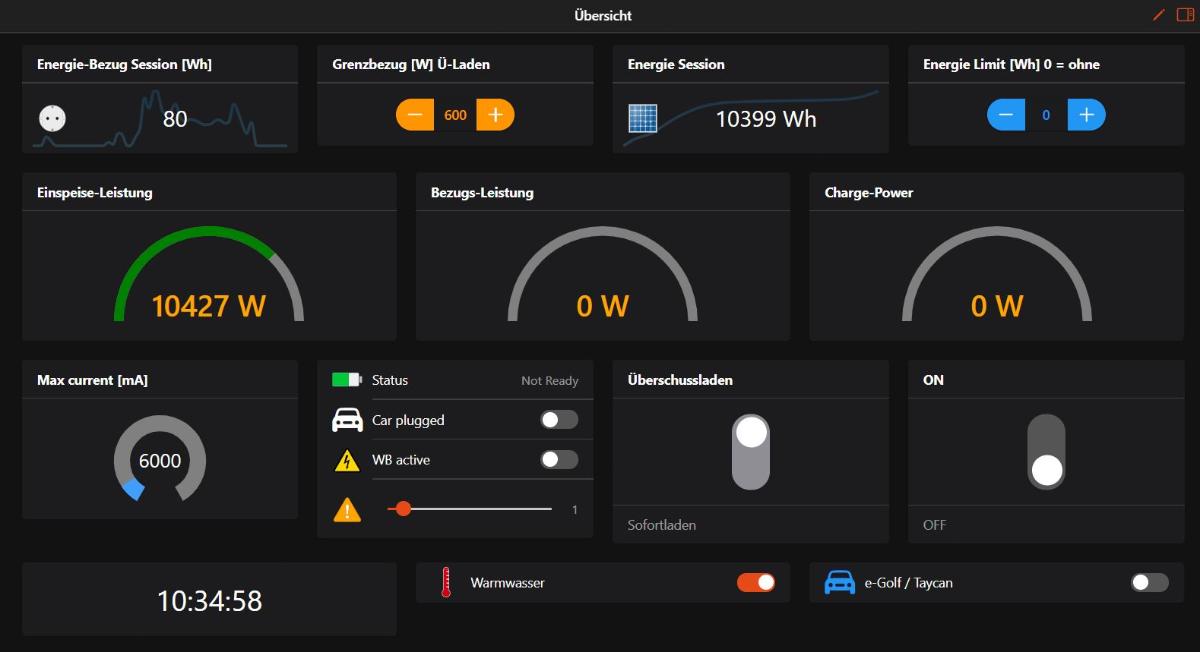The height and width of the screenshot is (652, 1200).
Task: Click the orange slider handle next to warning triangle
Action: point(403,509)
